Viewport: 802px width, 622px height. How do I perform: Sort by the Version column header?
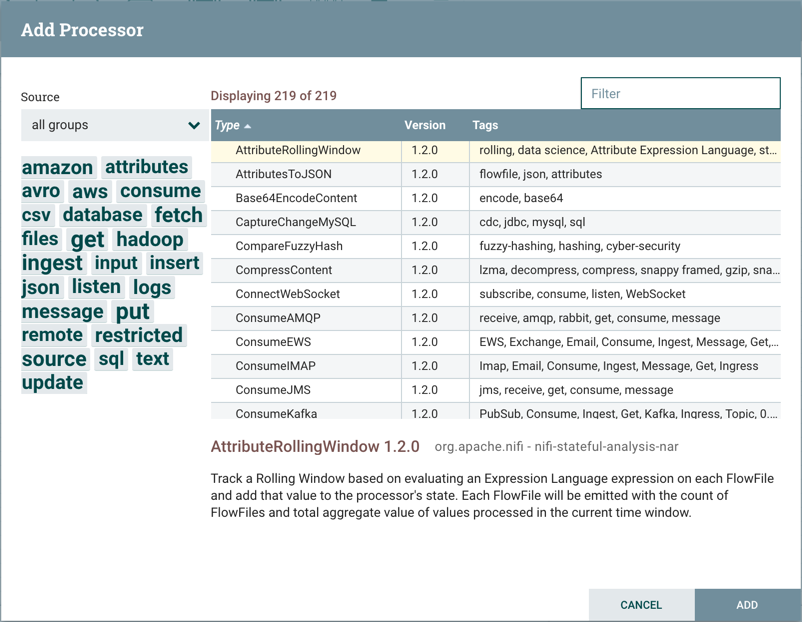[x=425, y=126]
